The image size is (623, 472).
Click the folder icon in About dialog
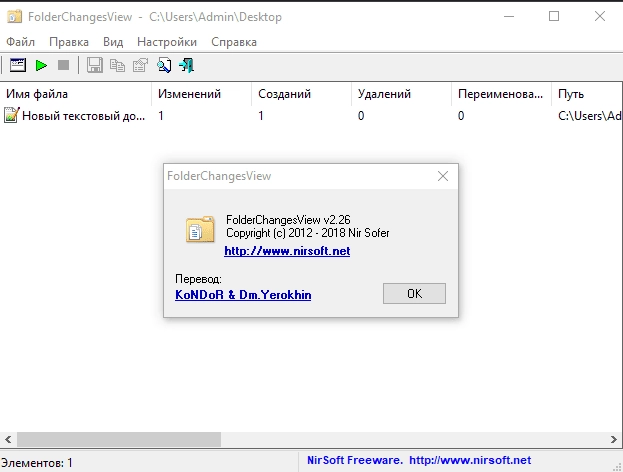click(200, 229)
